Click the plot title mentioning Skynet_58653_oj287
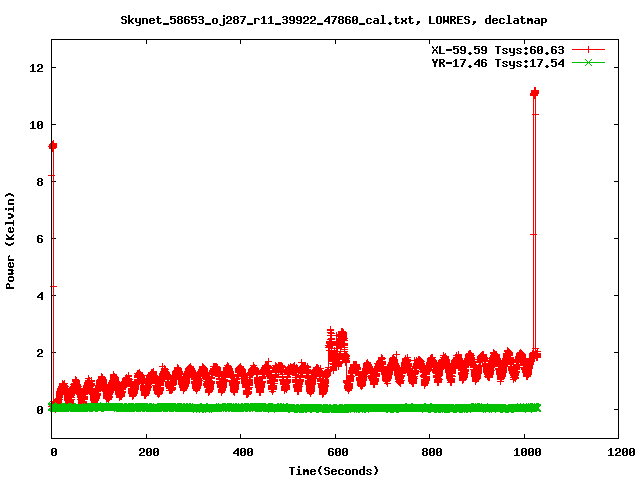The height and width of the screenshot is (480, 640). click(x=333, y=20)
